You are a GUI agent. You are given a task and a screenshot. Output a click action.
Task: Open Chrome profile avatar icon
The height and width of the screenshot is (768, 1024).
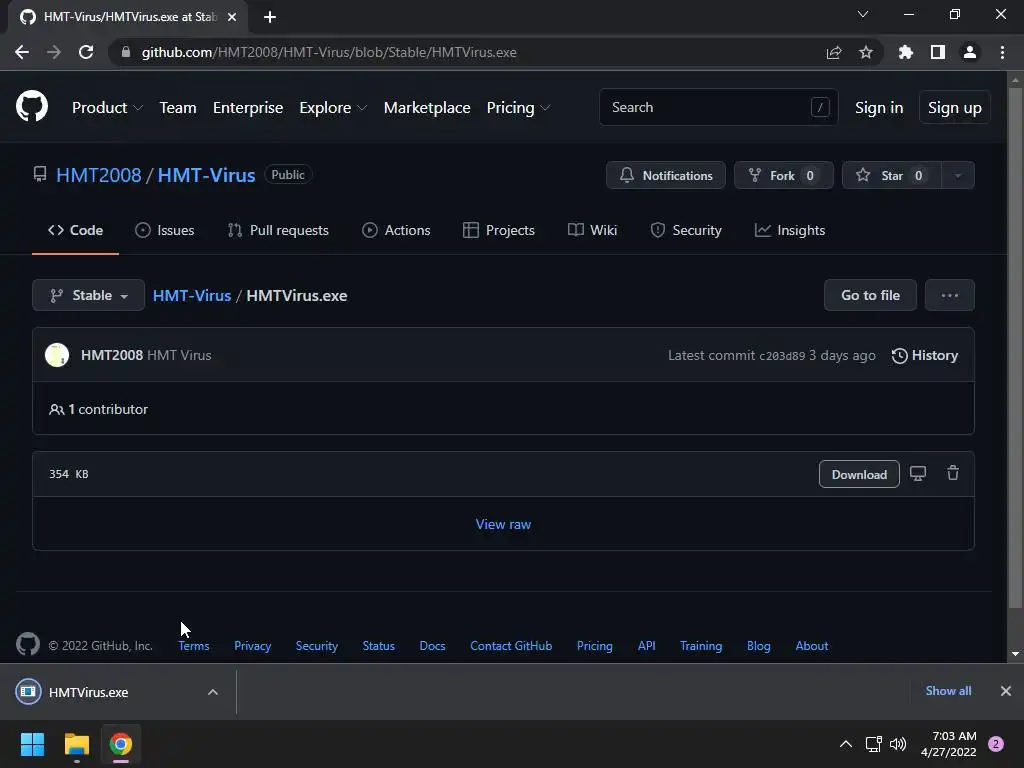point(969,52)
